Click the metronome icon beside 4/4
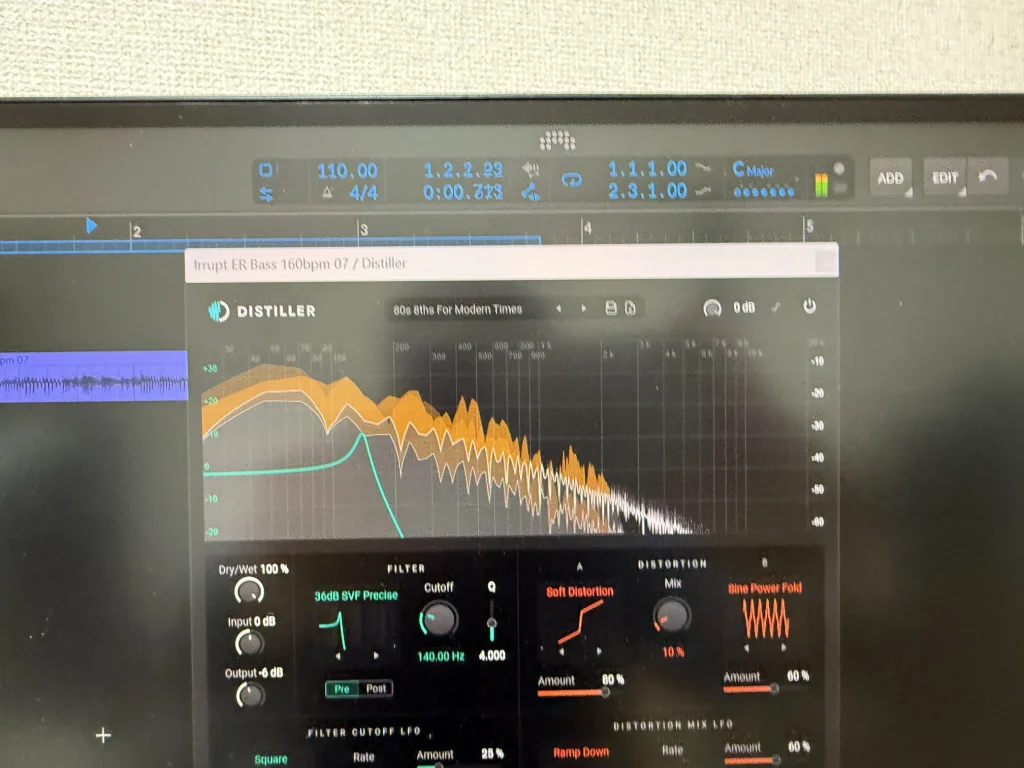 click(x=326, y=192)
